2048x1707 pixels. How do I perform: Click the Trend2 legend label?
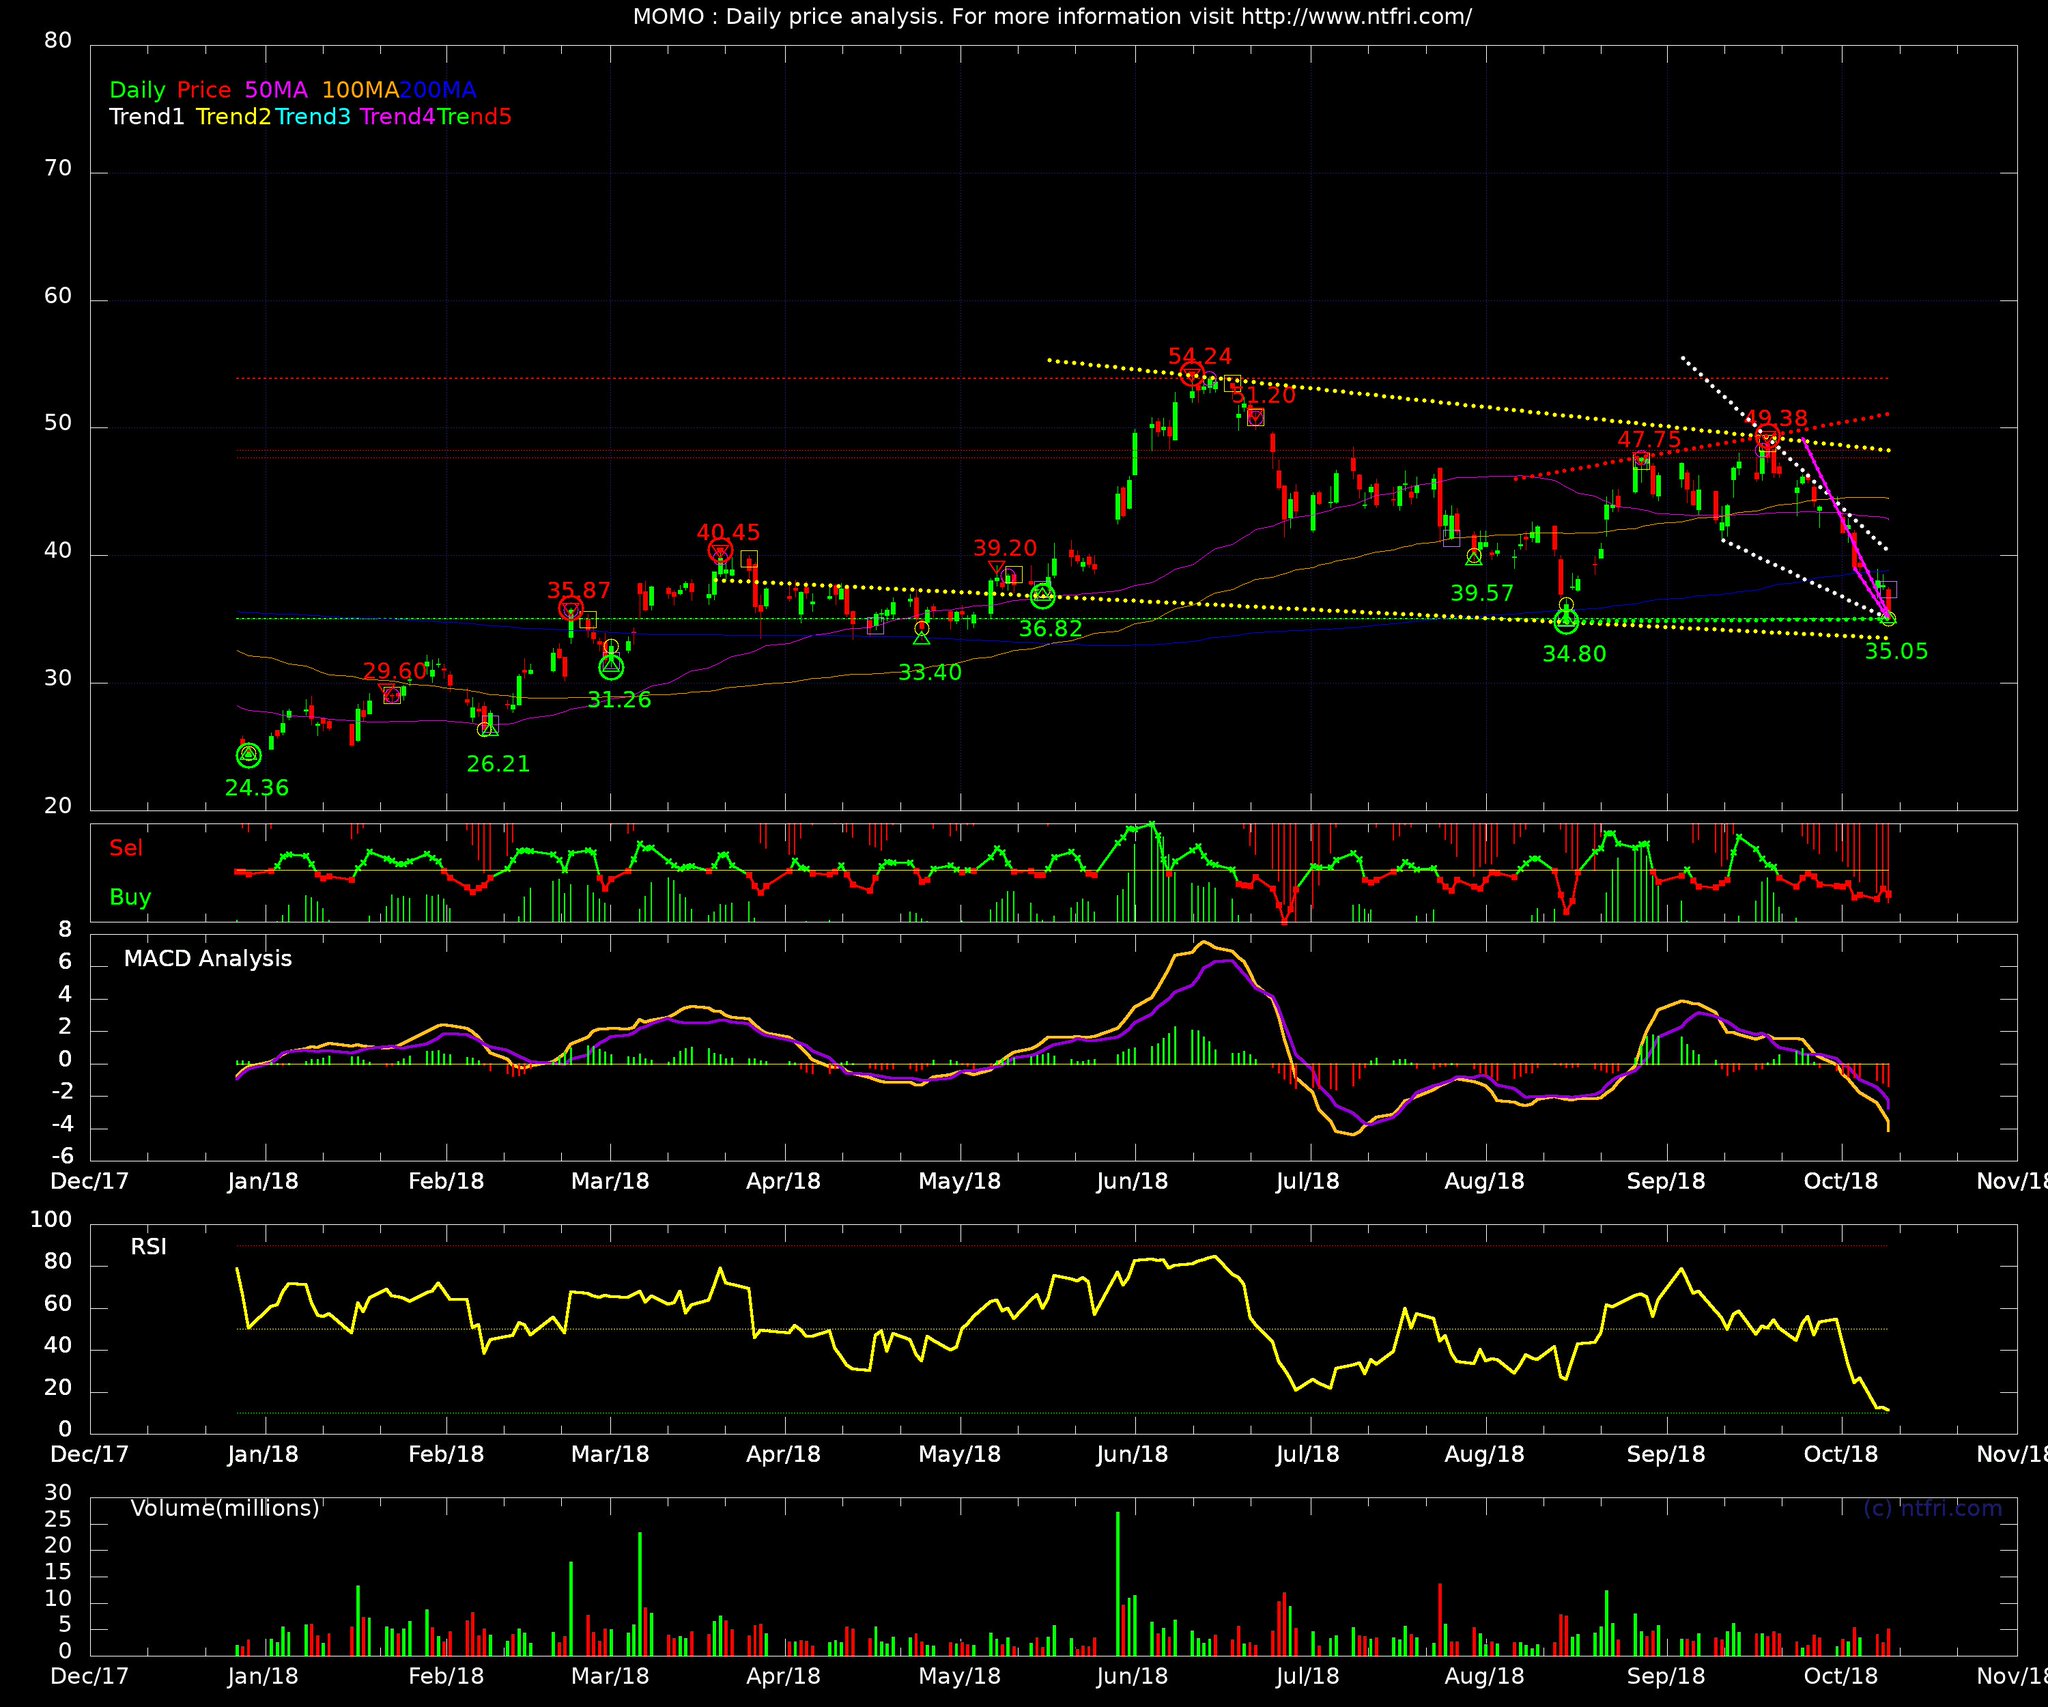click(233, 117)
